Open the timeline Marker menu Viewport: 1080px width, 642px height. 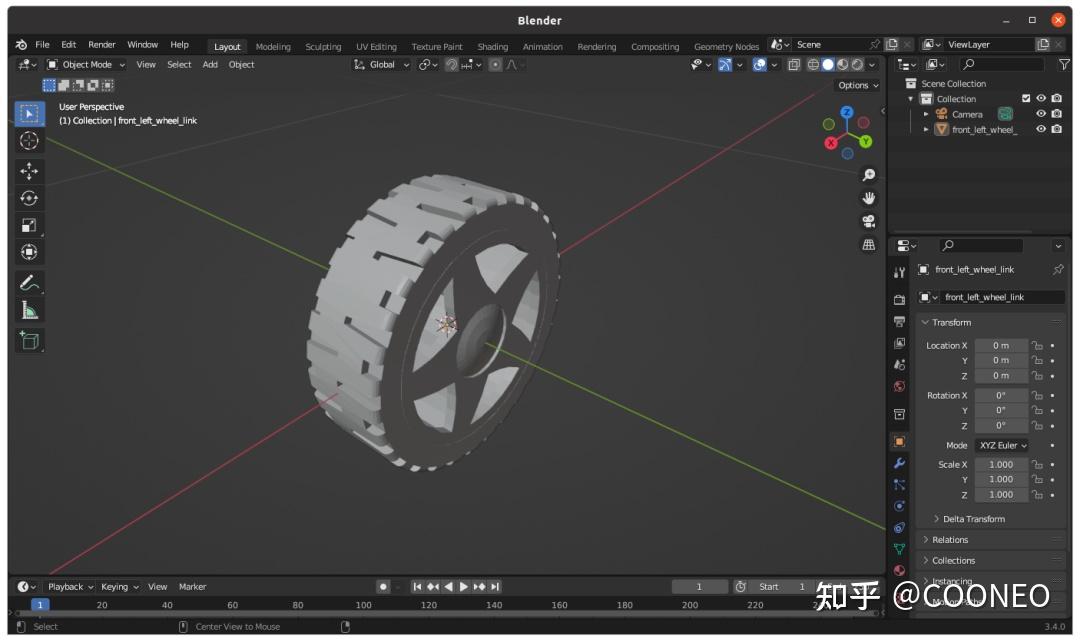coord(192,586)
